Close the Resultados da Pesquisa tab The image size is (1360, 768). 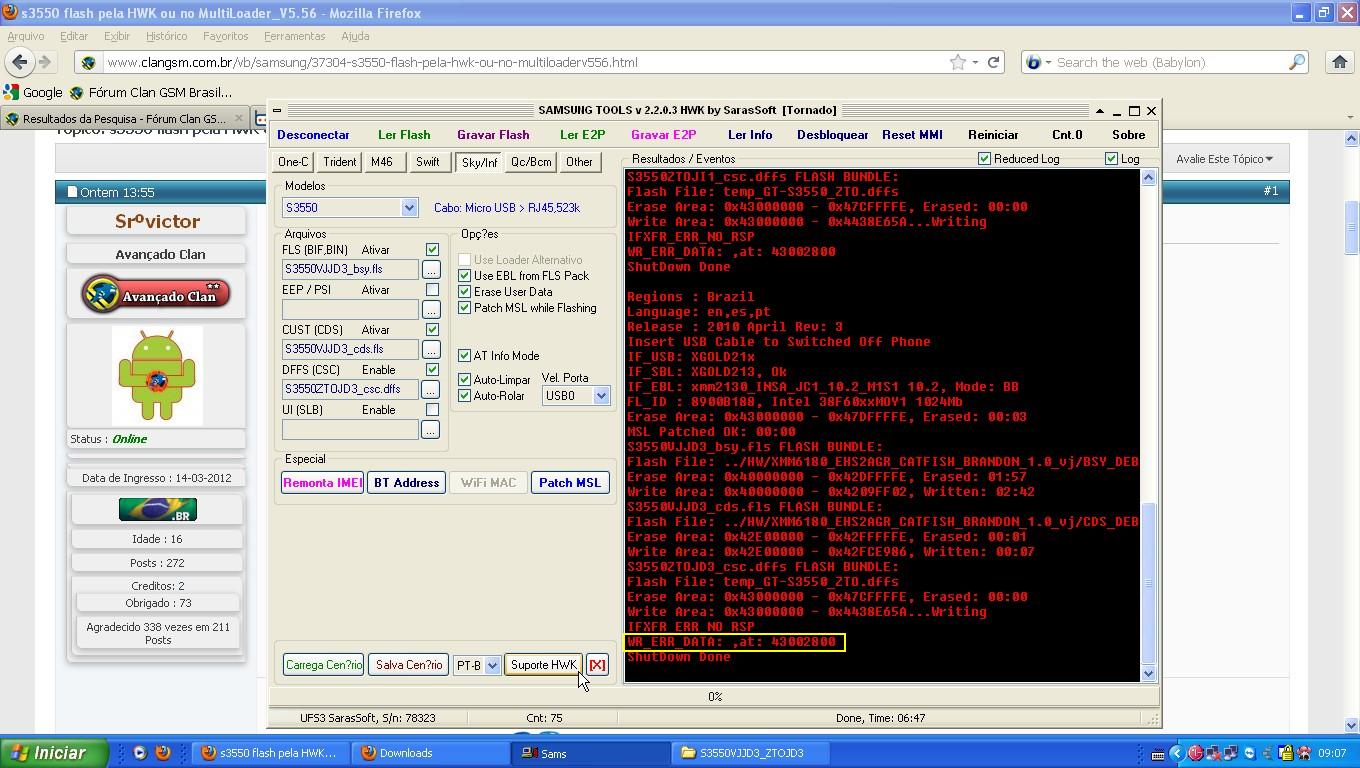tap(237, 118)
